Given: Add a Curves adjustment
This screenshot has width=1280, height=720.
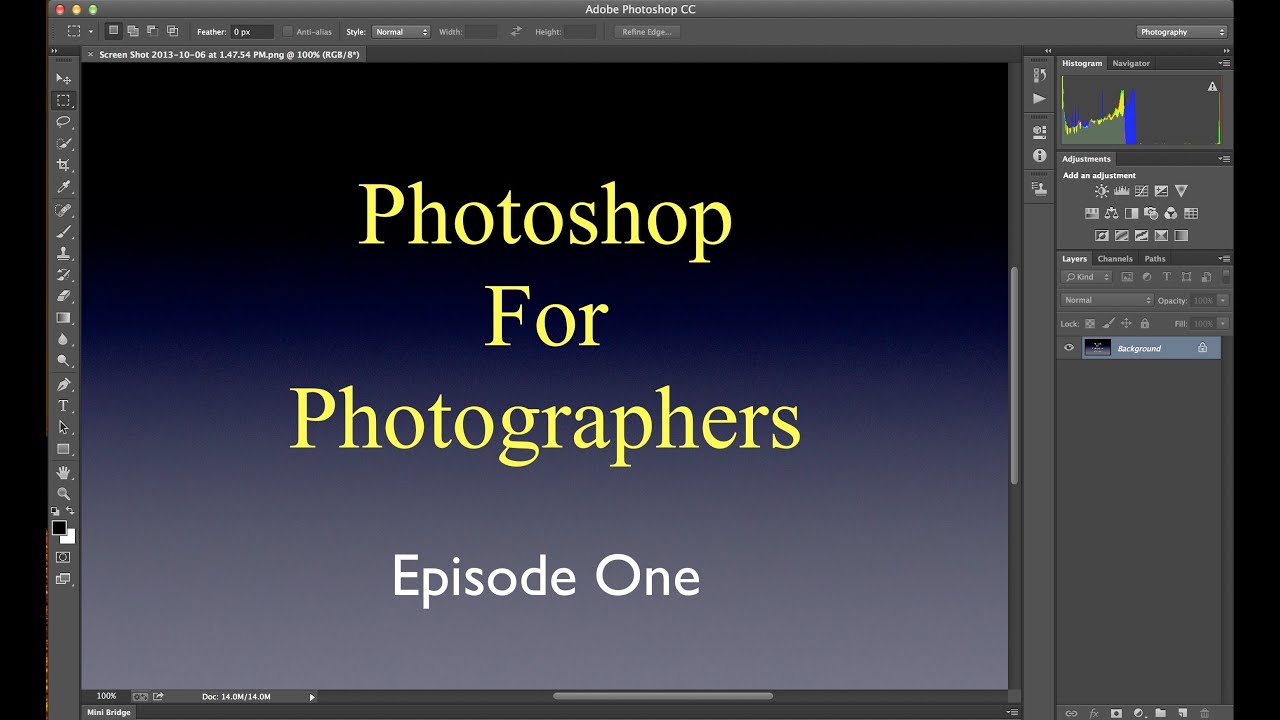Looking at the screenshot, I should [x=1141, y=191].
